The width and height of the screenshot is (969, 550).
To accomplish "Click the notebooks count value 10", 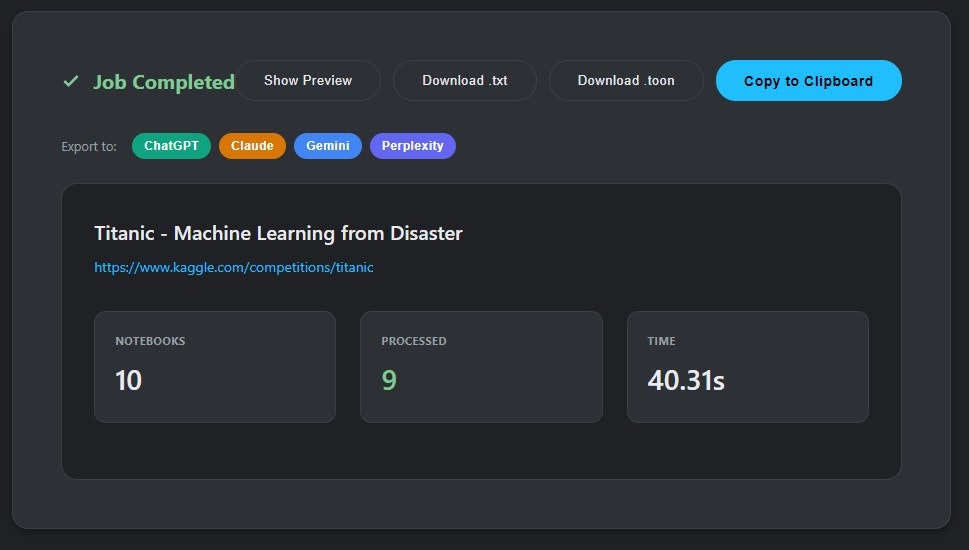I will [x=129, y=380].
